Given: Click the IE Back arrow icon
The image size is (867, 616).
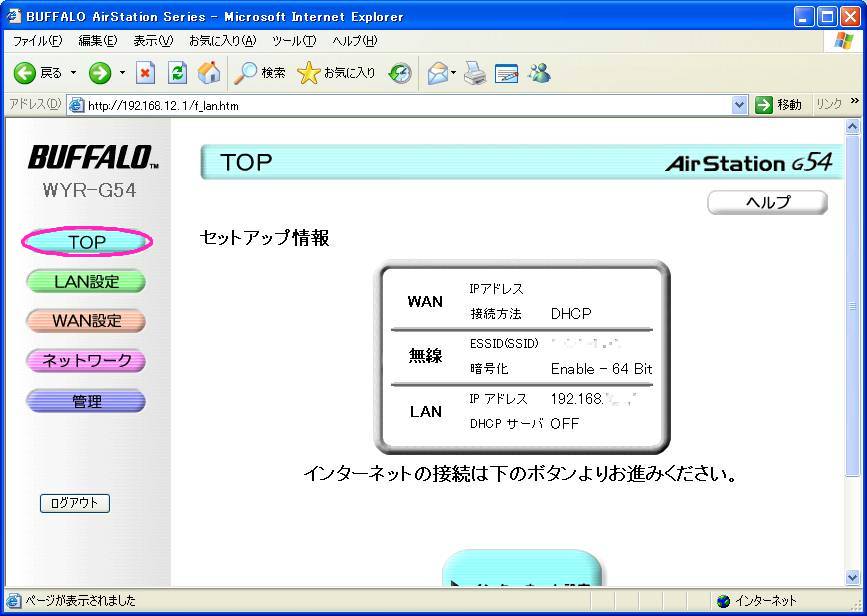Looking at the screenshot, I should [25, 73].
